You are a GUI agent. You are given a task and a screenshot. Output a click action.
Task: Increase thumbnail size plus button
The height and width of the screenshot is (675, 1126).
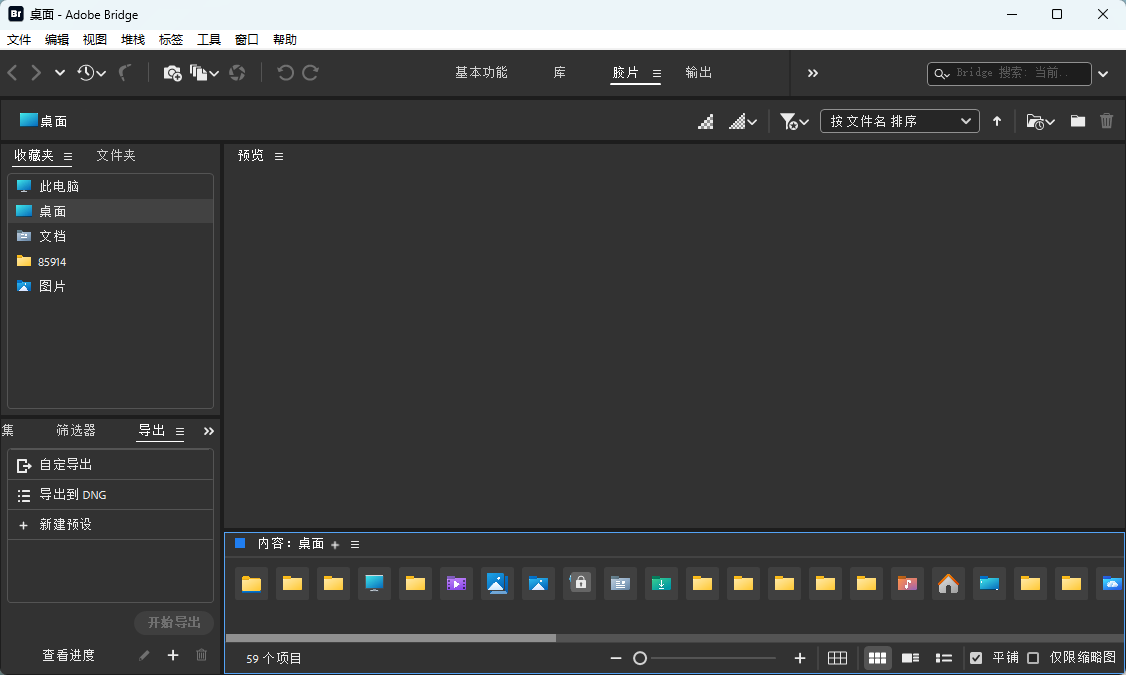(800, 658)
